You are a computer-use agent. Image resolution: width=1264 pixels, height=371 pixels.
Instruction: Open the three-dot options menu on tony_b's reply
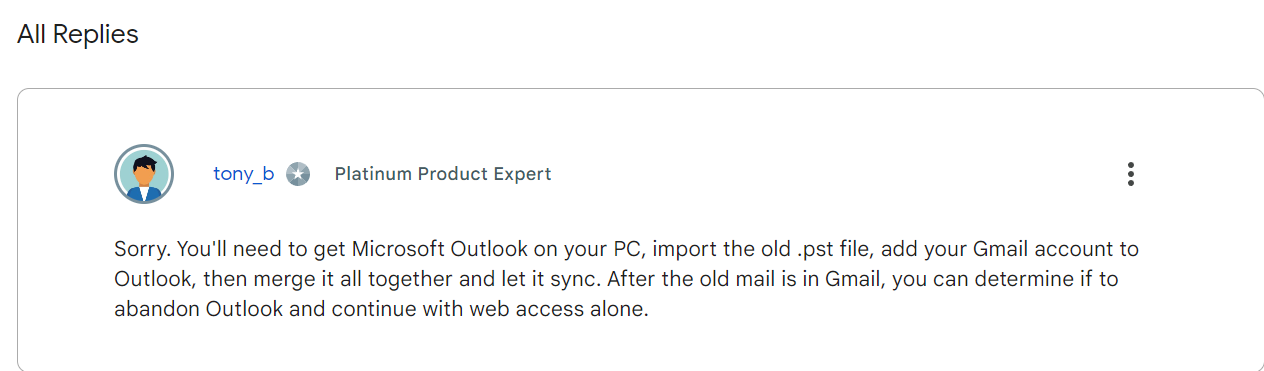coord(1130,174)
